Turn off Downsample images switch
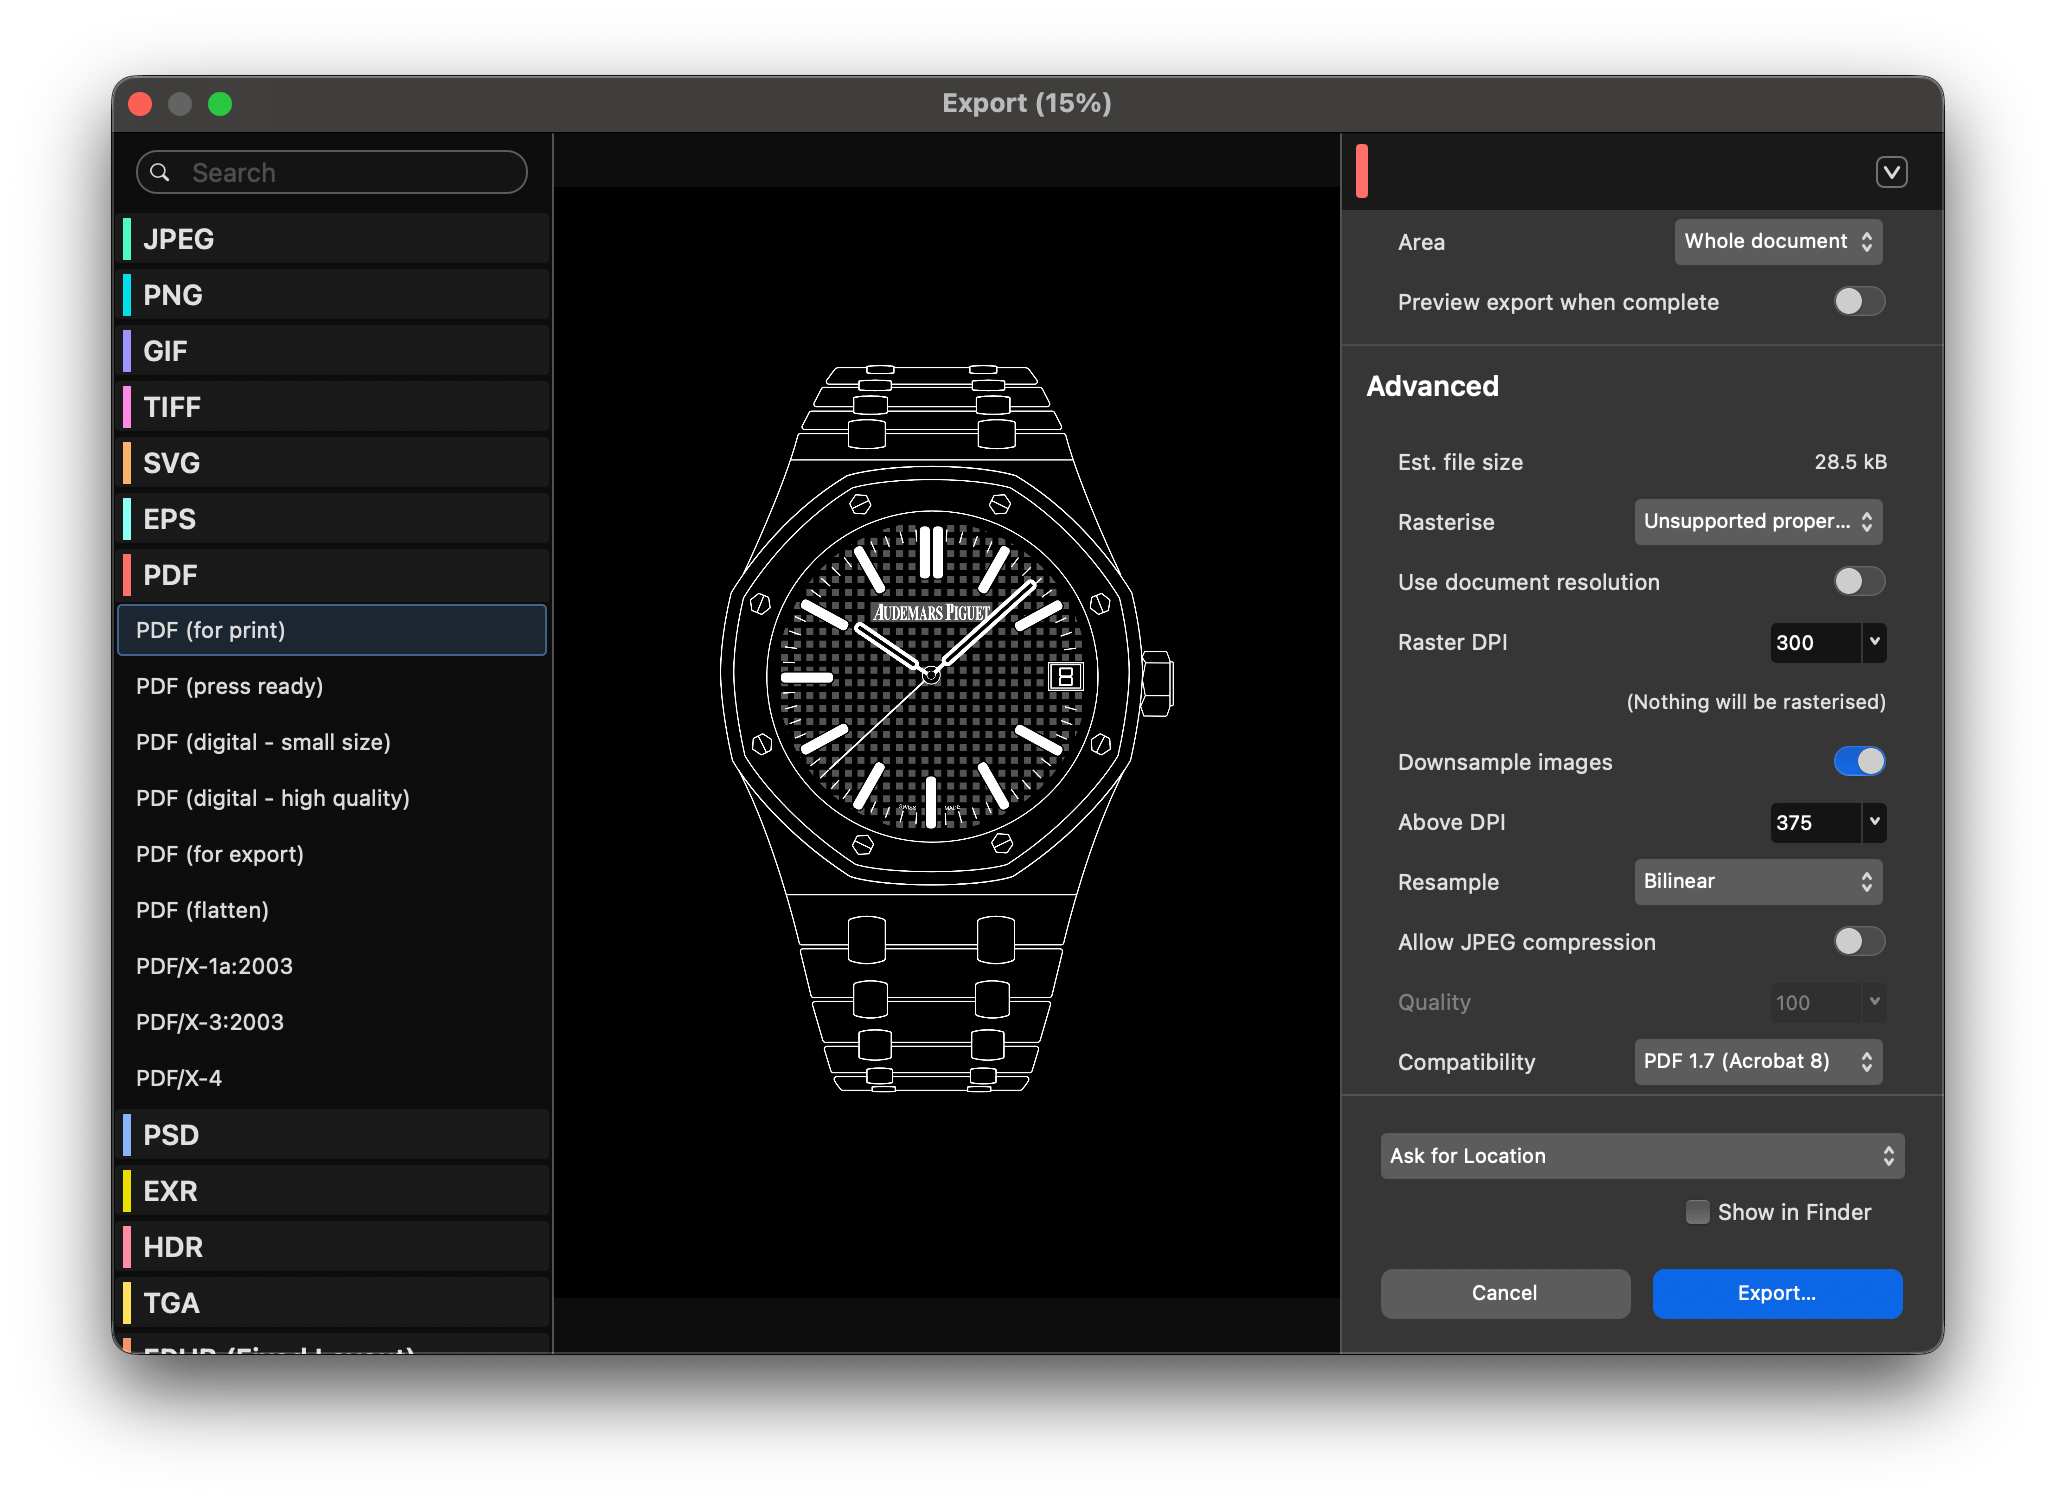This screenshot has height=1502, width=2056. coord(1859,761)
